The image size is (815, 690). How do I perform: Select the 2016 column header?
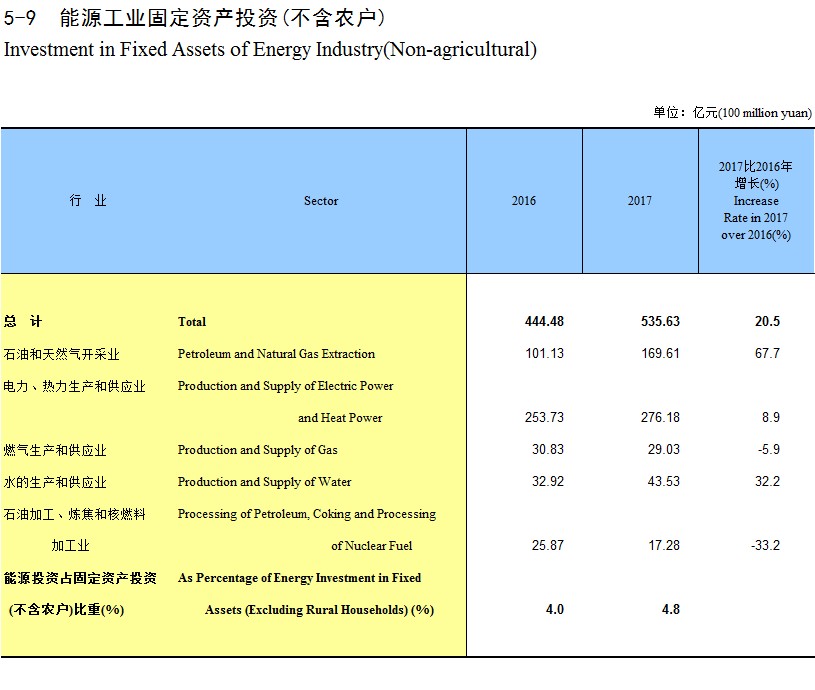coord(523,201)
